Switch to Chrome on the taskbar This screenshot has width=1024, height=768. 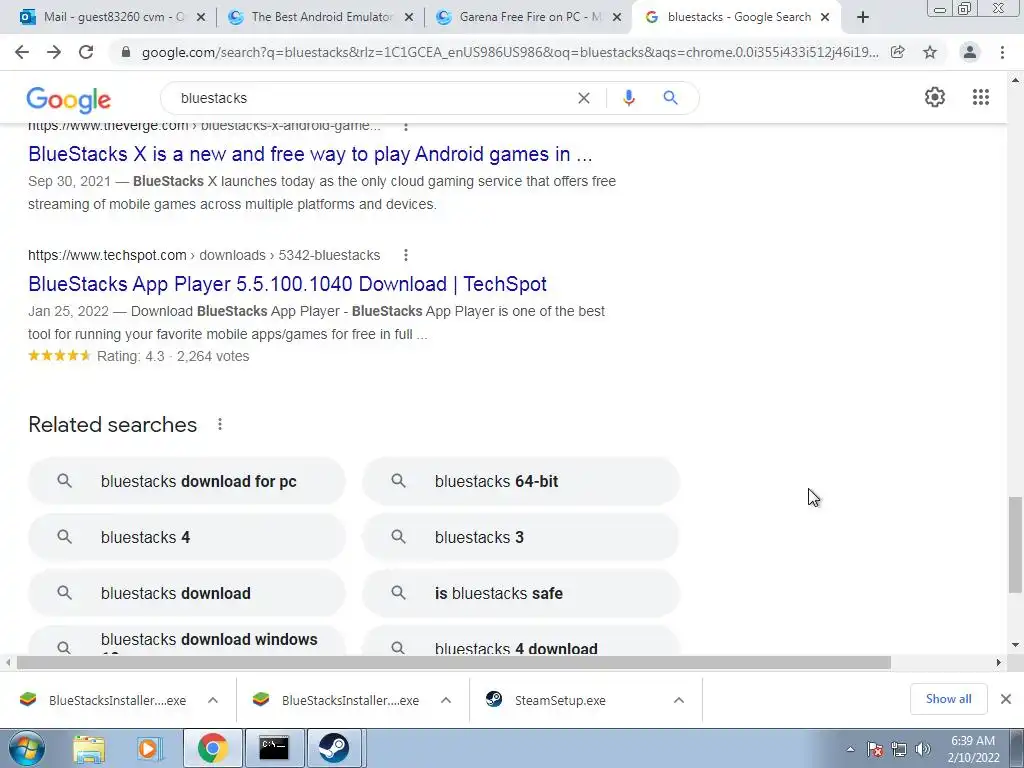pos(212,748)
